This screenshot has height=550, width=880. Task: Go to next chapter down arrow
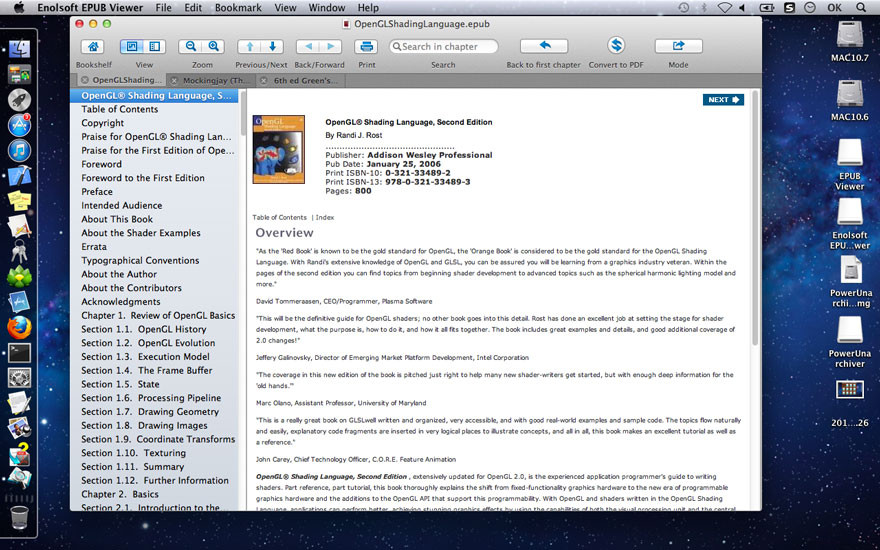pos(272,47)
